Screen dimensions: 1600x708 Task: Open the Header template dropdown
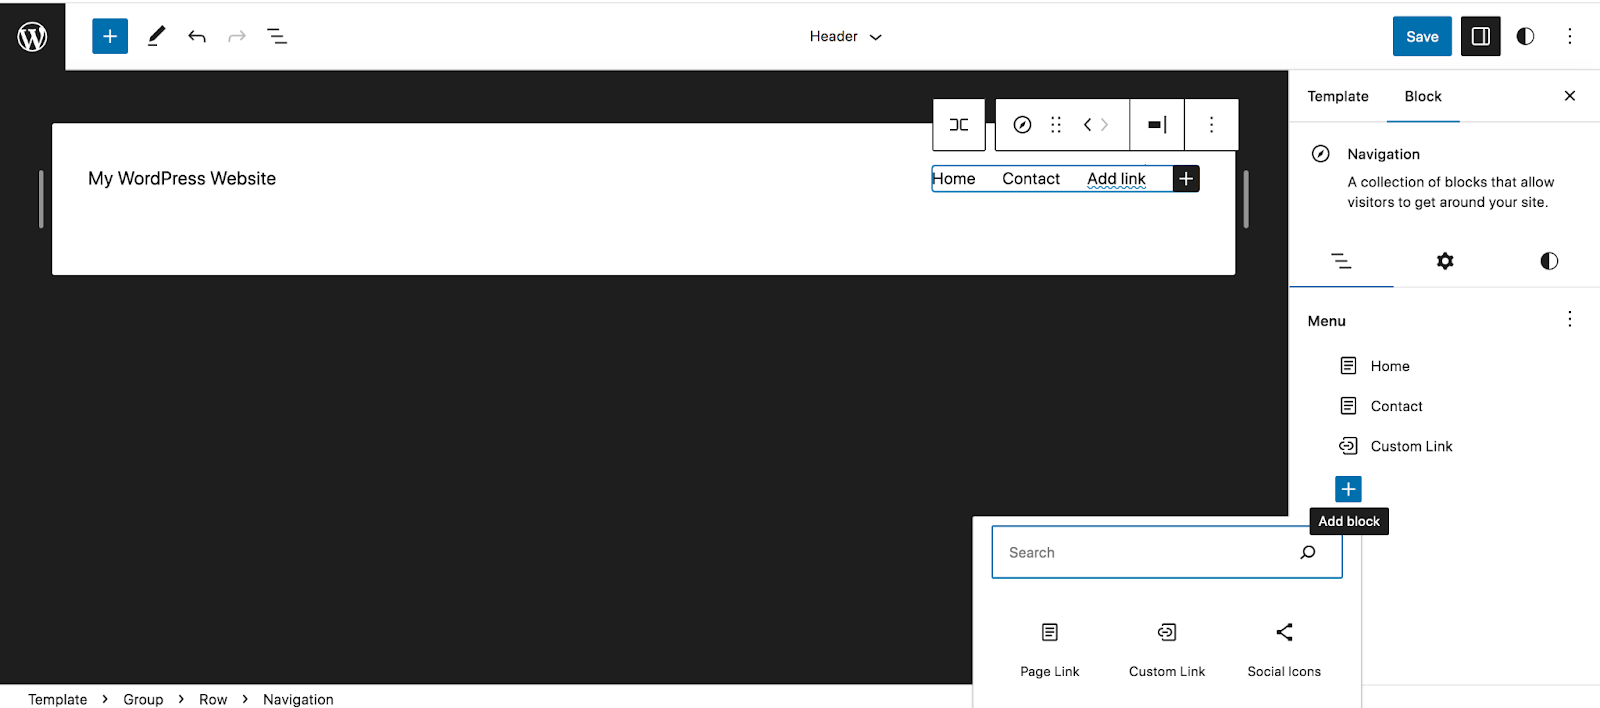[846, 37]
